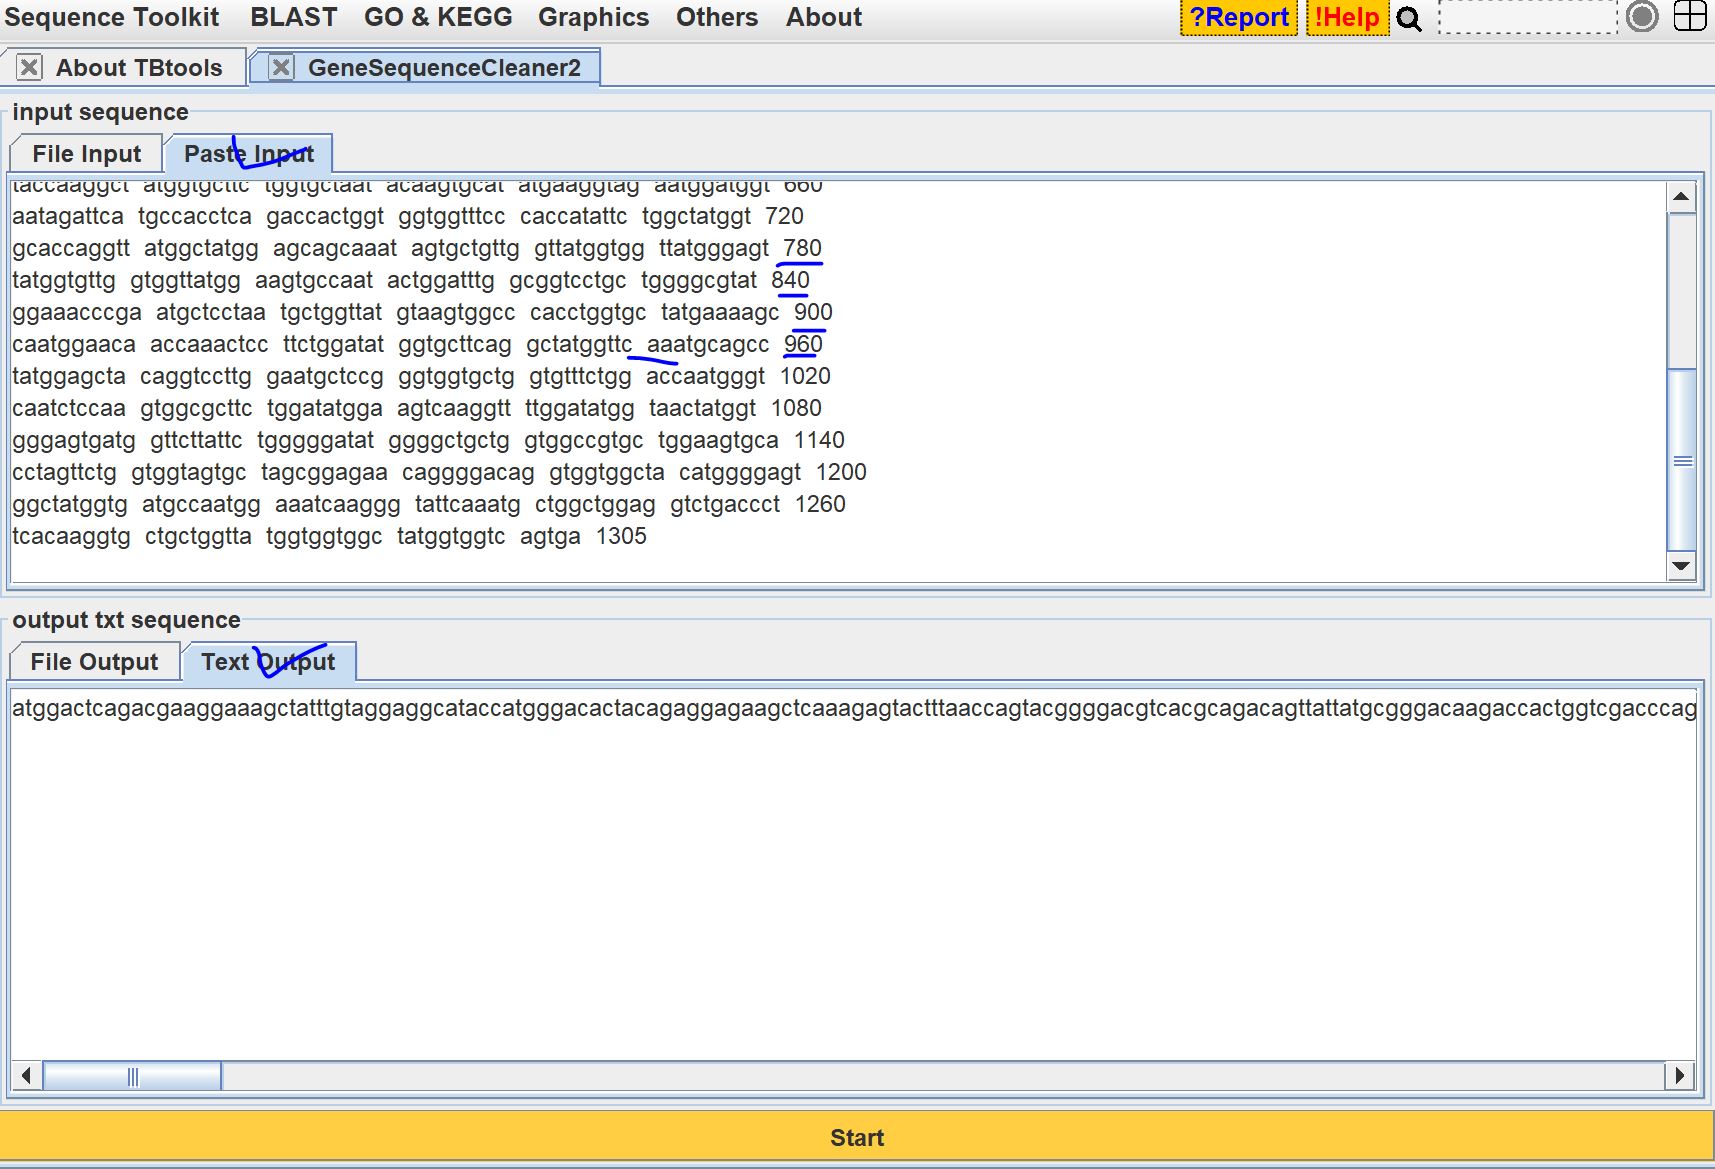Open the BLAST menu
The width and height of the screenshot is (1715, 1169).
pos(293,17)
